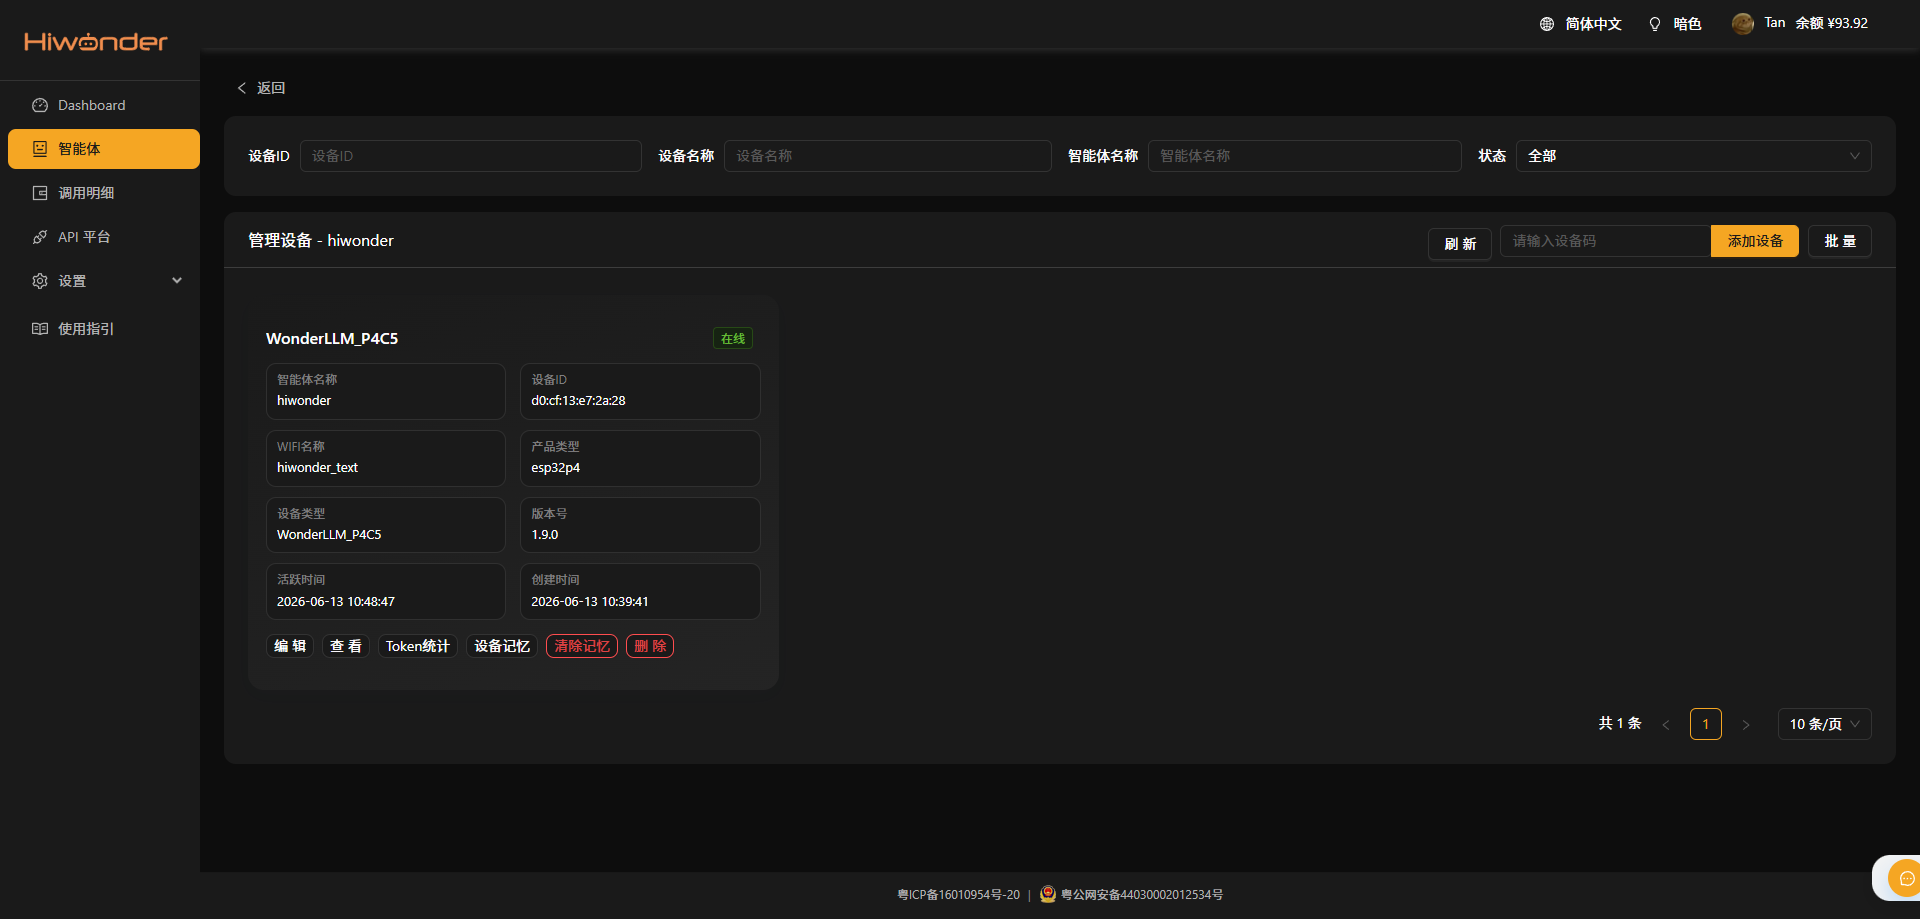The height and width of the screenshot is (919, 1920).
Task: Click the 共 1 条 total count
Action: pos(1620,723)
